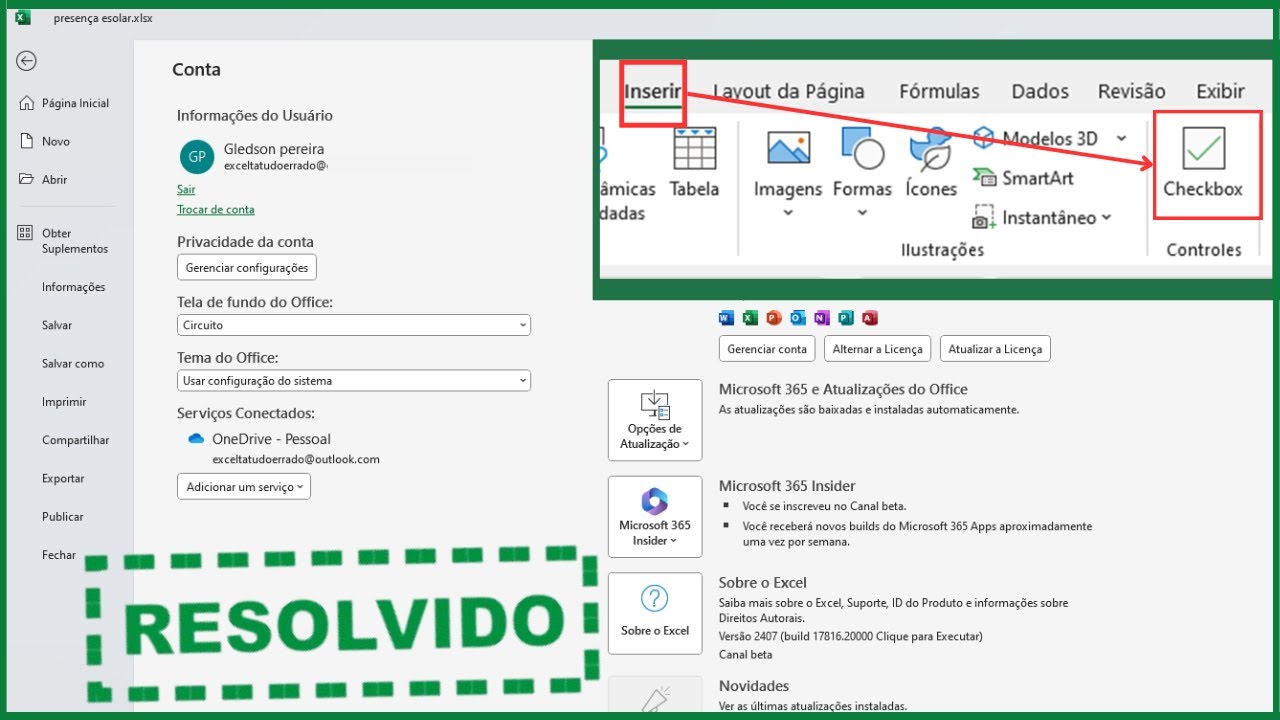Select Exportar in the sidebar
This screenshot has height=720, width=1280.
pyautogui.click(x=63, y=478)
